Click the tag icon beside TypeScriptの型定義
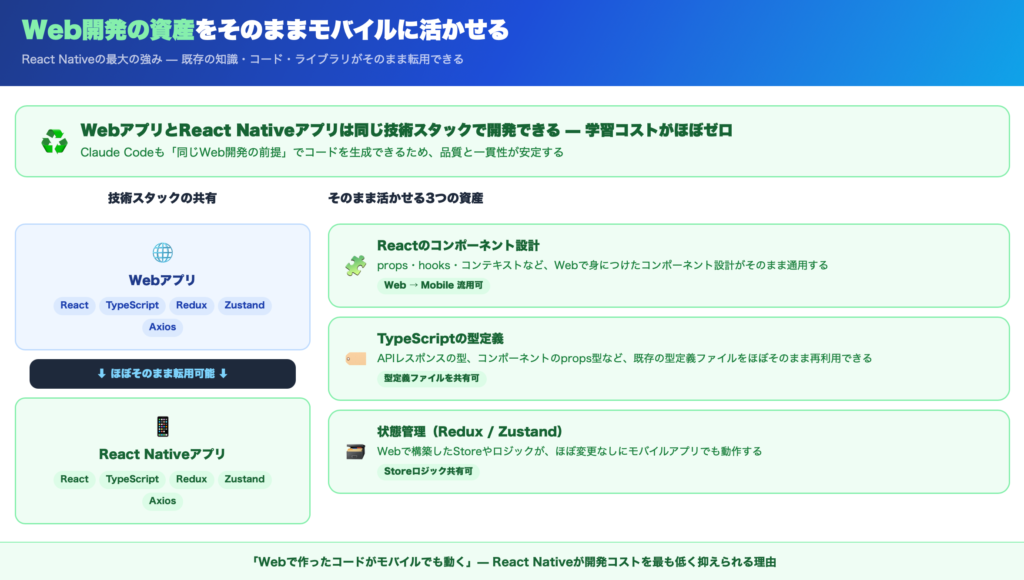This screenshot has height=580, width=1024. coord(355,358)
